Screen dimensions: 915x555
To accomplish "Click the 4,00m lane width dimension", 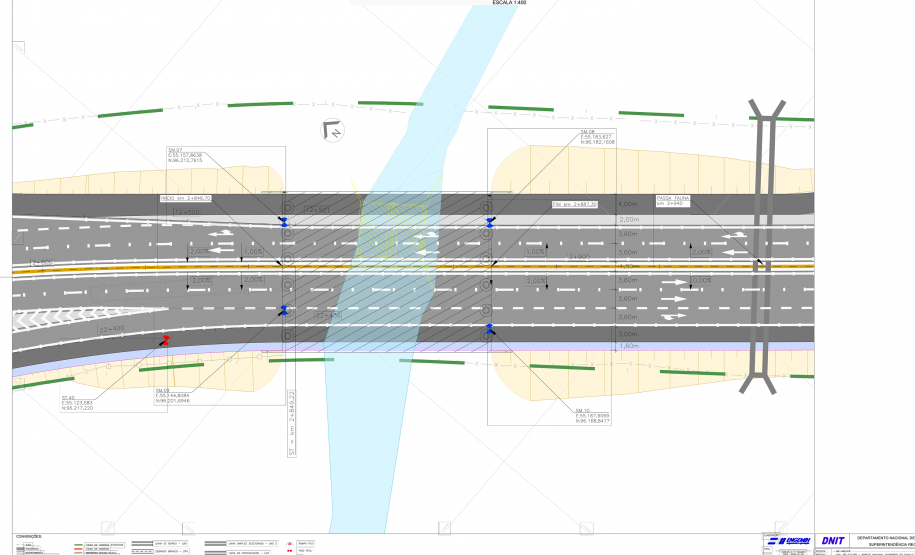I will (629, 203).
